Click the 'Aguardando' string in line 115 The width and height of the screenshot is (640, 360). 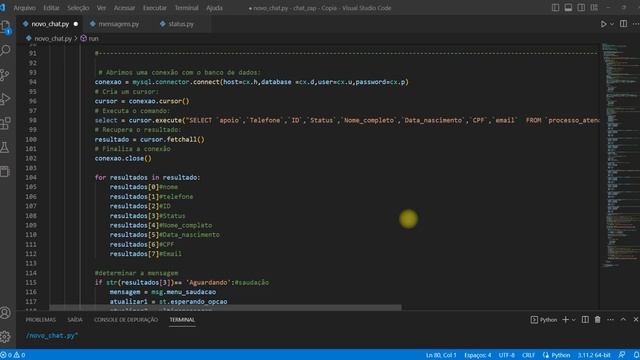coord(209,282)
